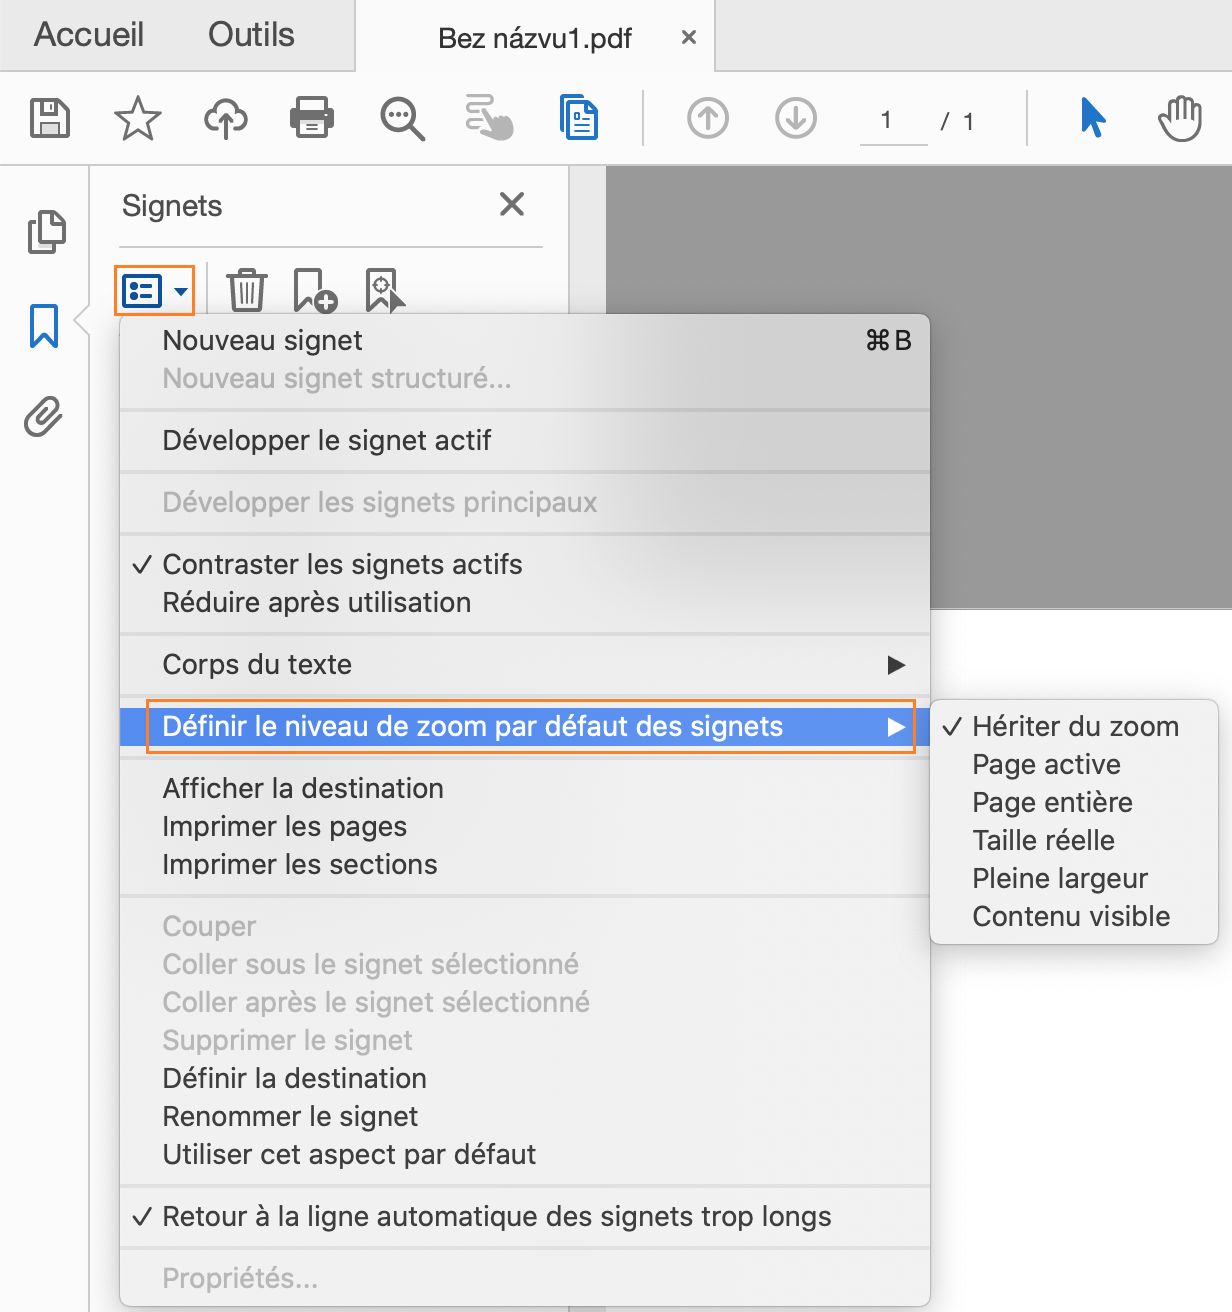Choose Définir la destination
This screenshot has height=1312, width=1232.
tap(294, 1078)
